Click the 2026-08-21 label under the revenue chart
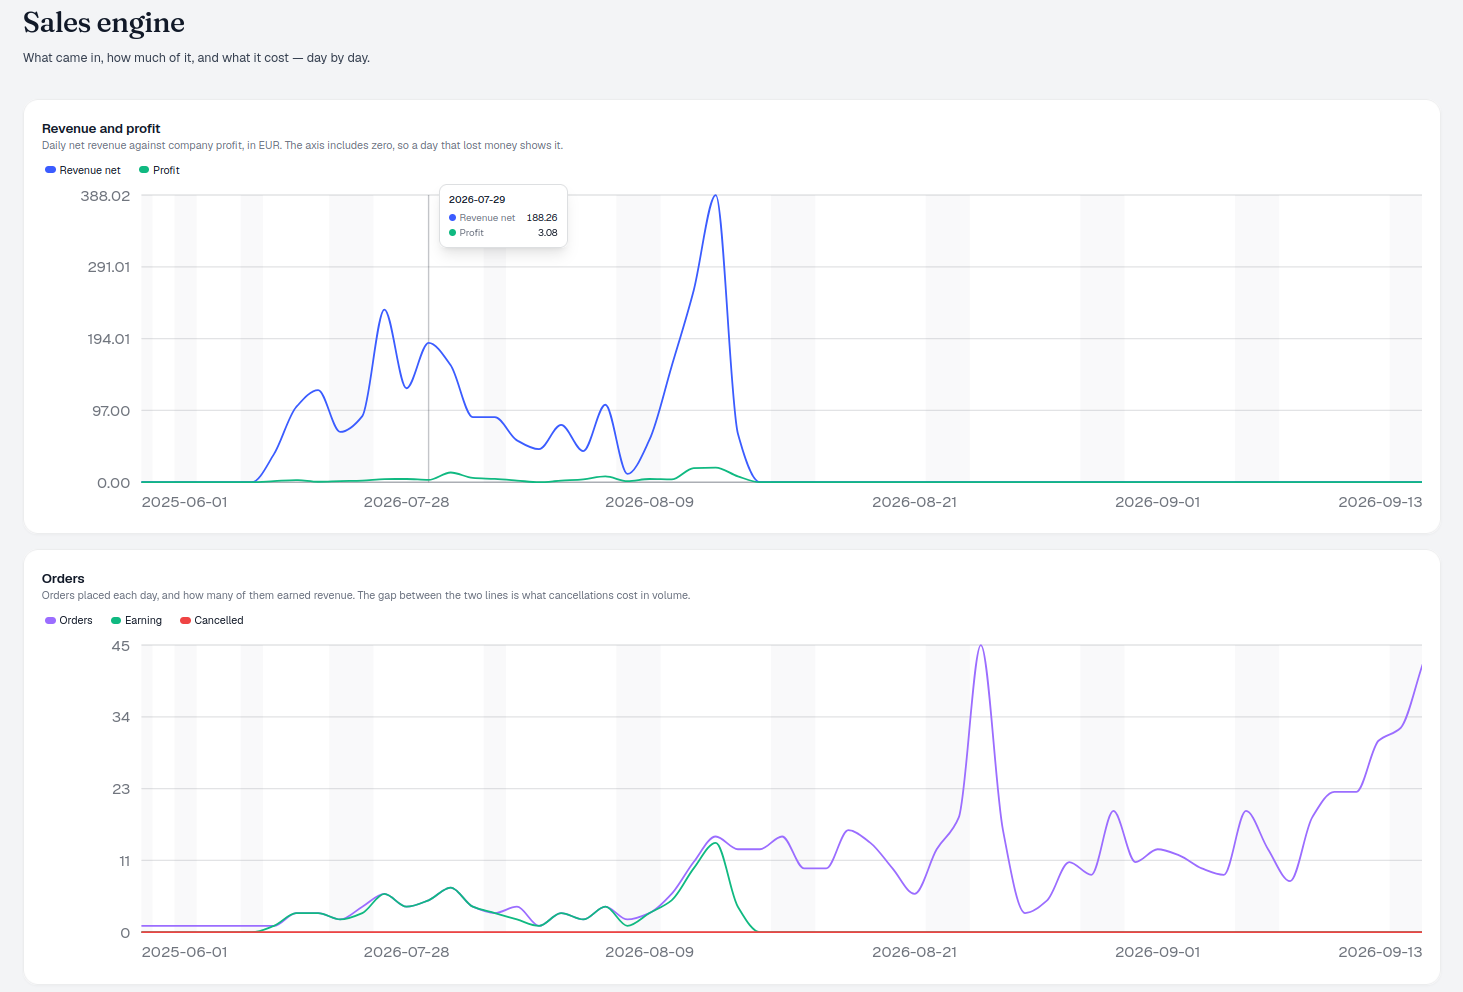Screen dimensions: 1463x992 tap(914, 502)
